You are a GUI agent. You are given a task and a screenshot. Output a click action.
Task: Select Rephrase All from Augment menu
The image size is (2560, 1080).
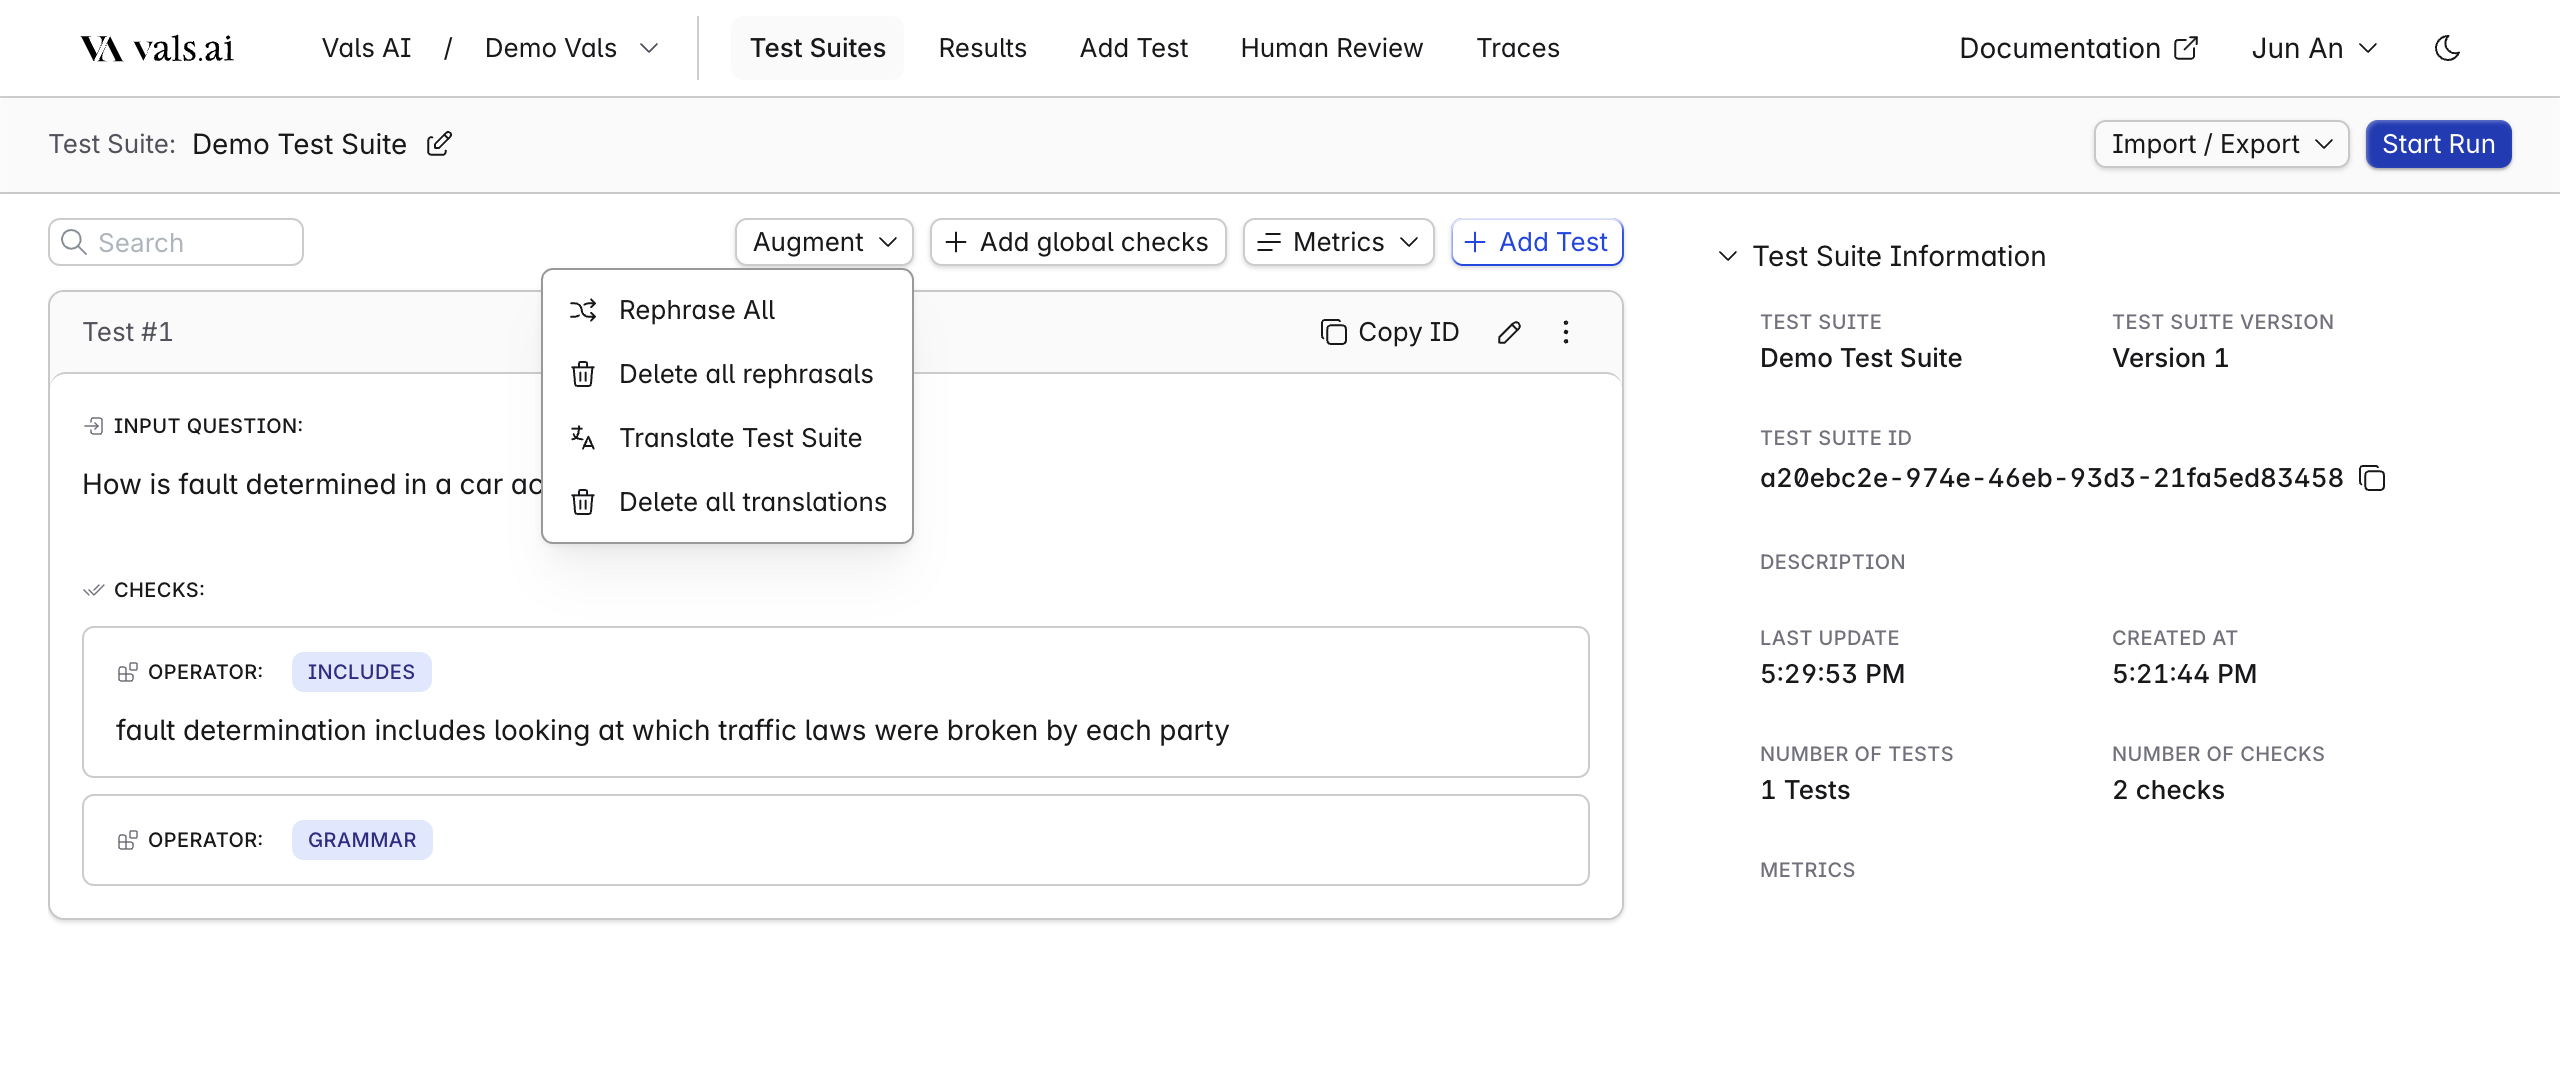(x=697, y=310)
